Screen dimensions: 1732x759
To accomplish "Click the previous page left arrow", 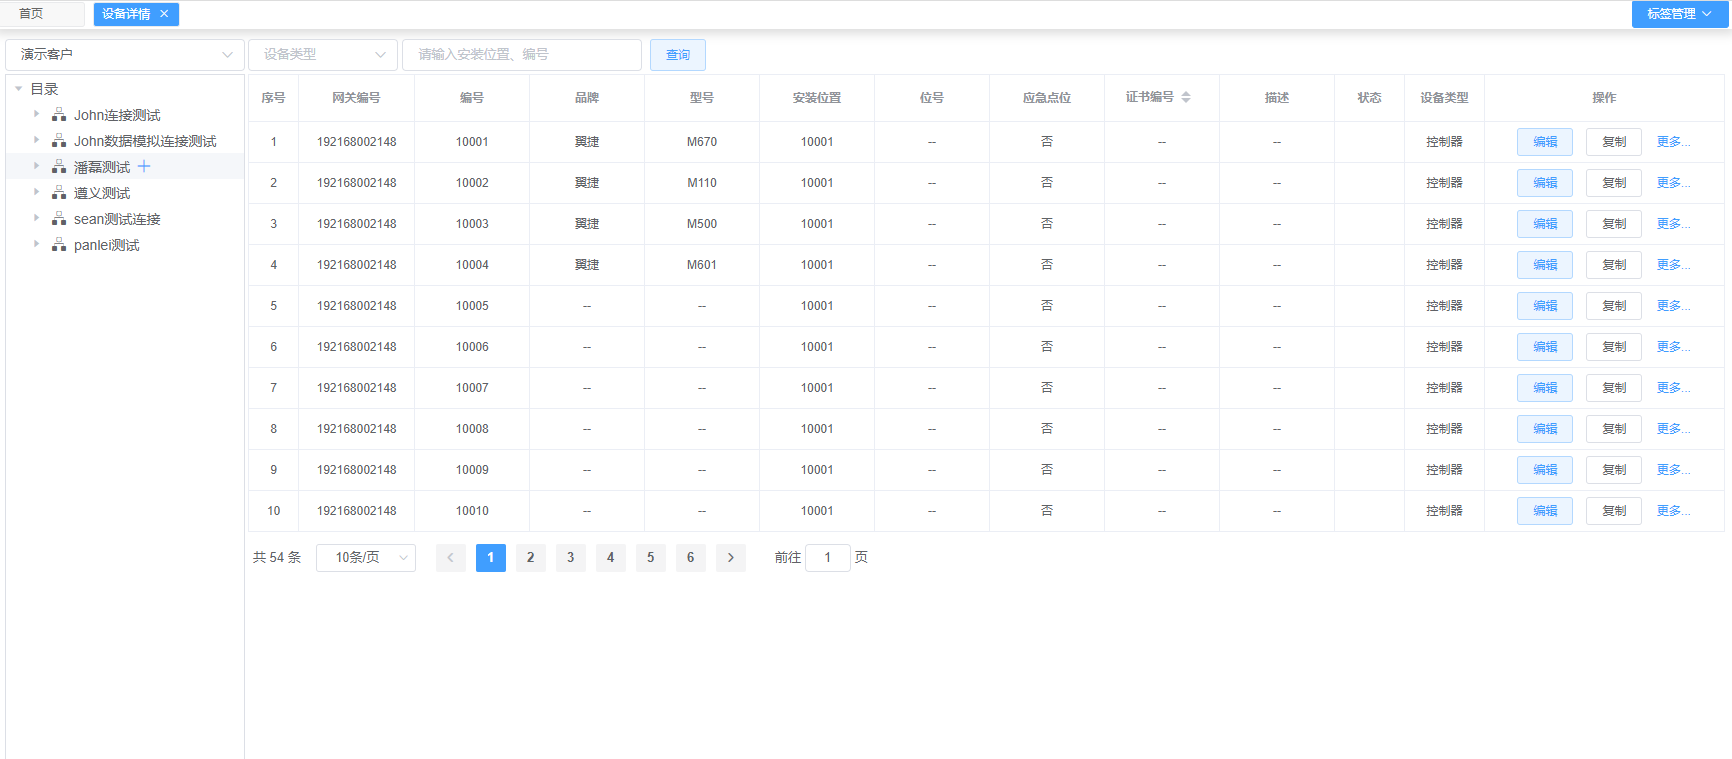I will point(450,558).
